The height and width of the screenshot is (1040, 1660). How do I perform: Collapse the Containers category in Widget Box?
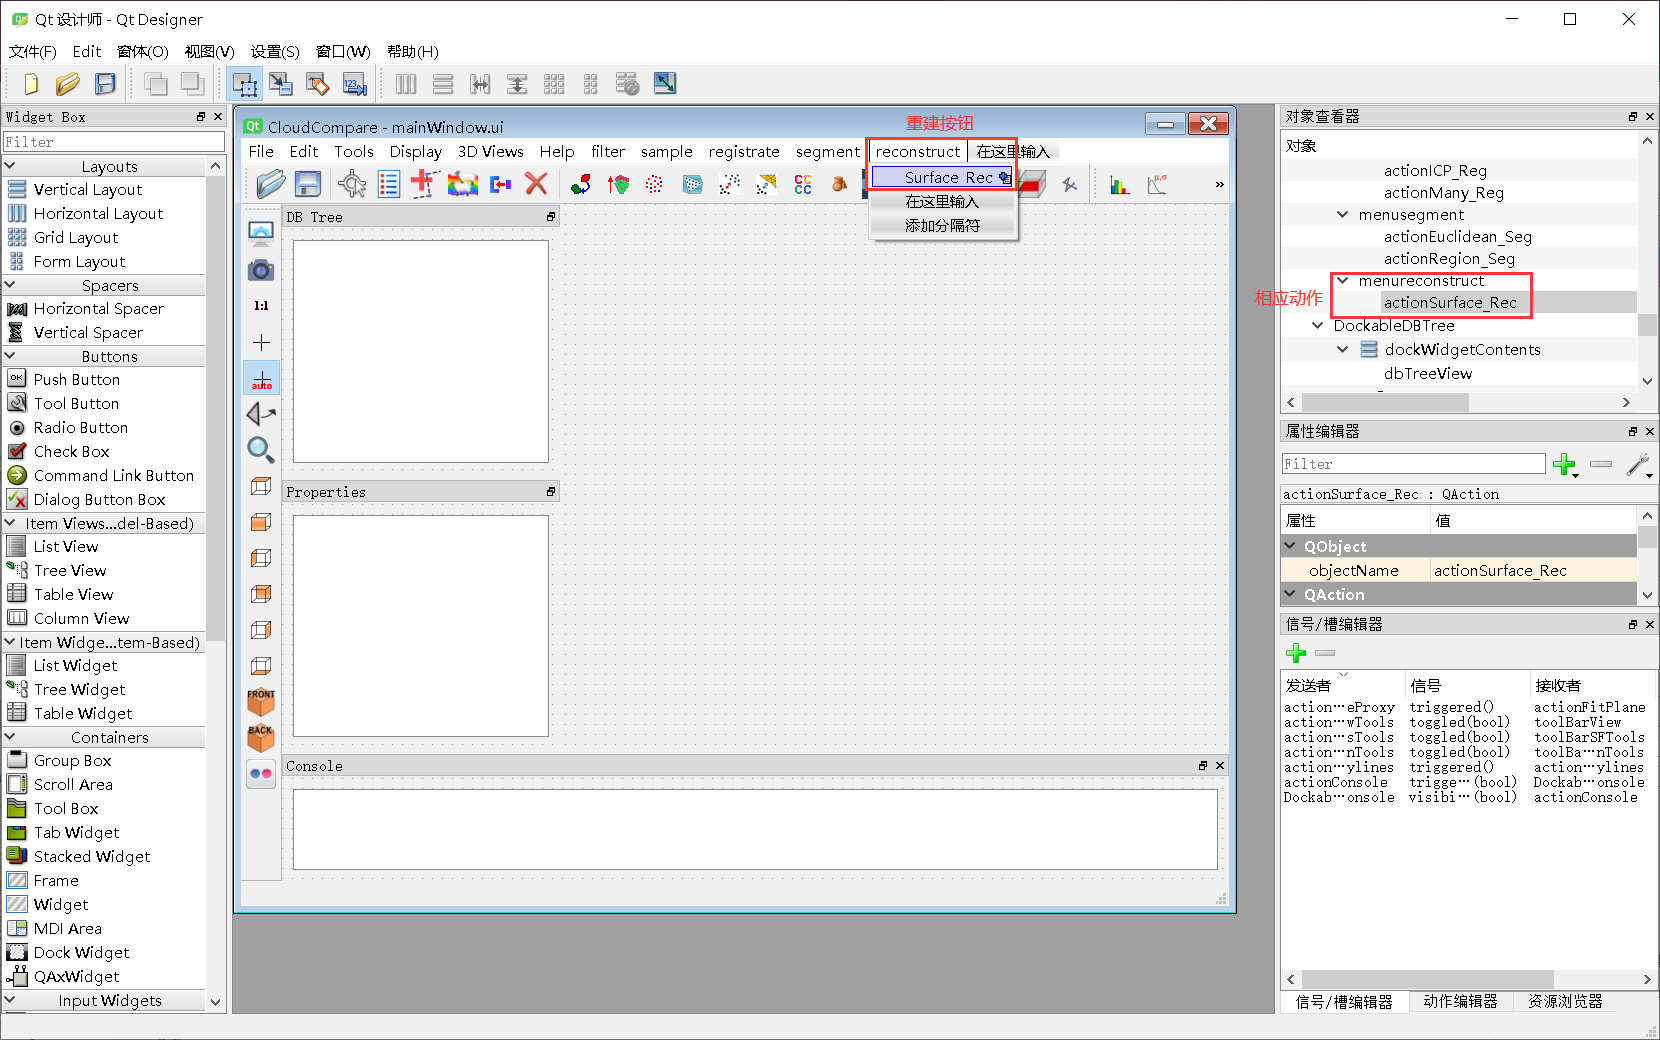(x=11, y=737)
